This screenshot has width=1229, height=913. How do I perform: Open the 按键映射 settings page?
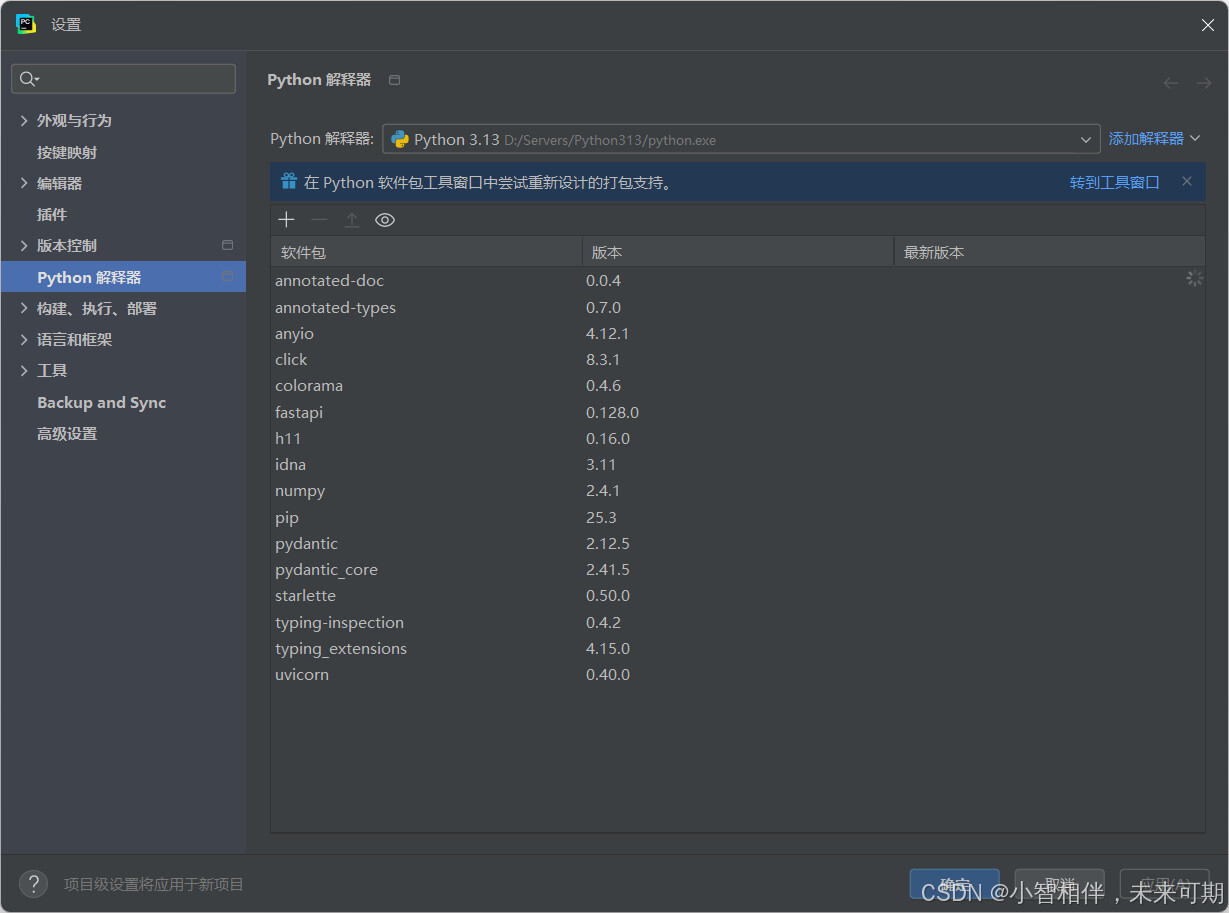67,152
